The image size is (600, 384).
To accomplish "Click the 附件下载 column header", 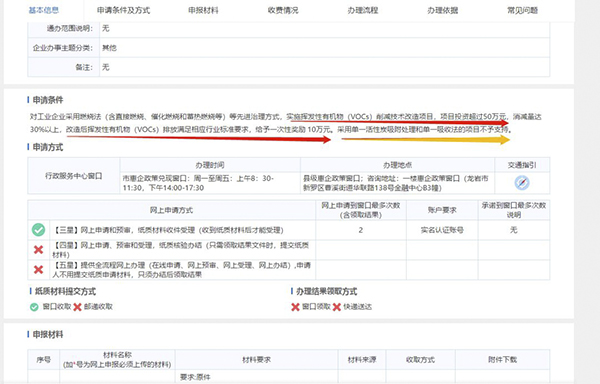I will tap(502, 360).
